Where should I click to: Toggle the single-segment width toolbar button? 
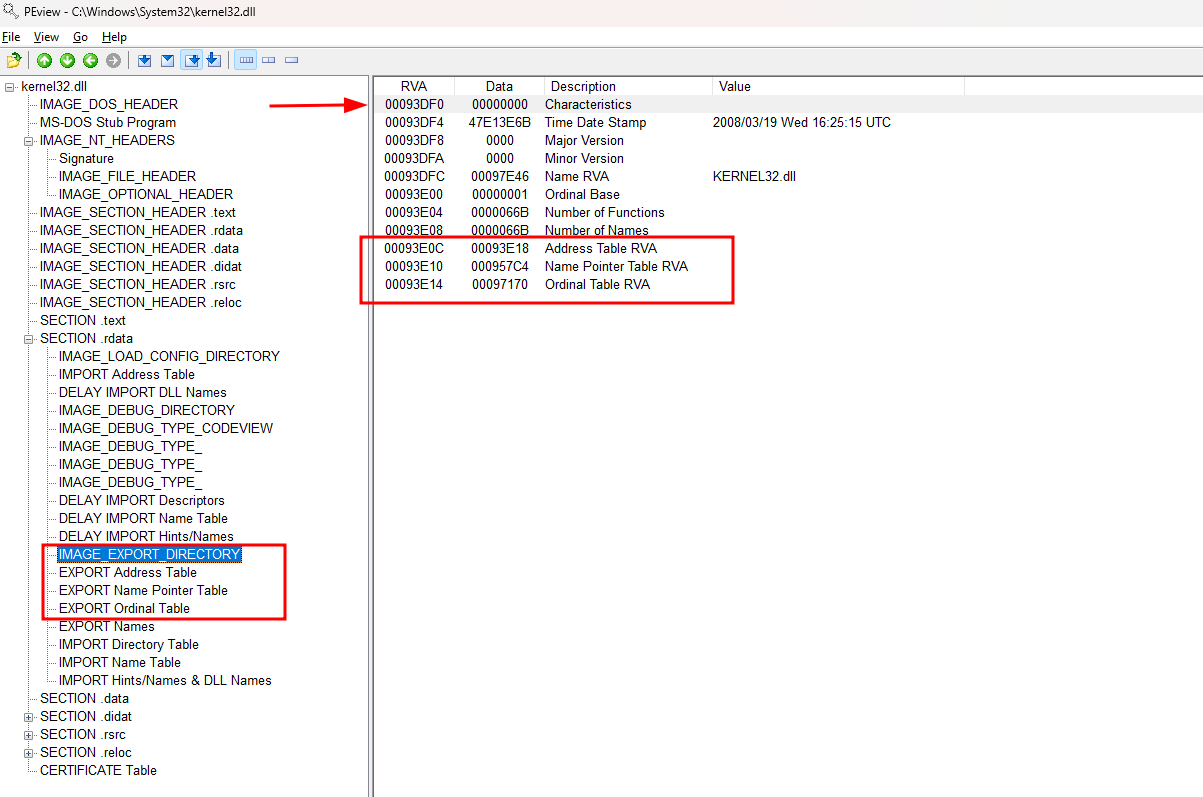(292, 61)
